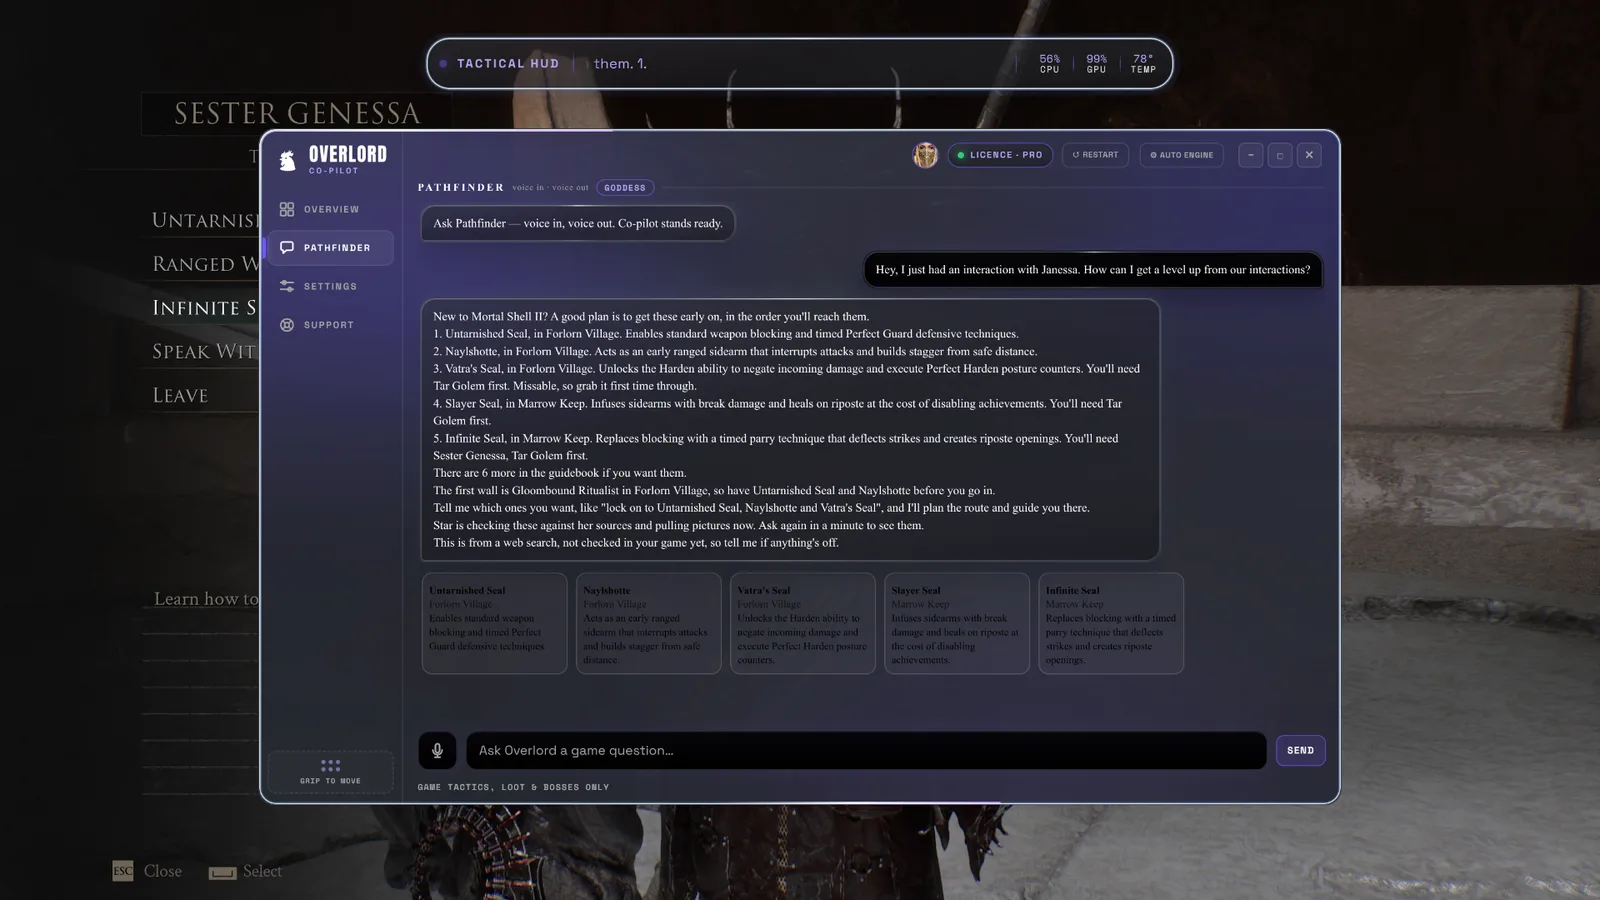Click the Tactical HUD label
This screenshot has width=1600, height=900.
[x=508, y=63]
